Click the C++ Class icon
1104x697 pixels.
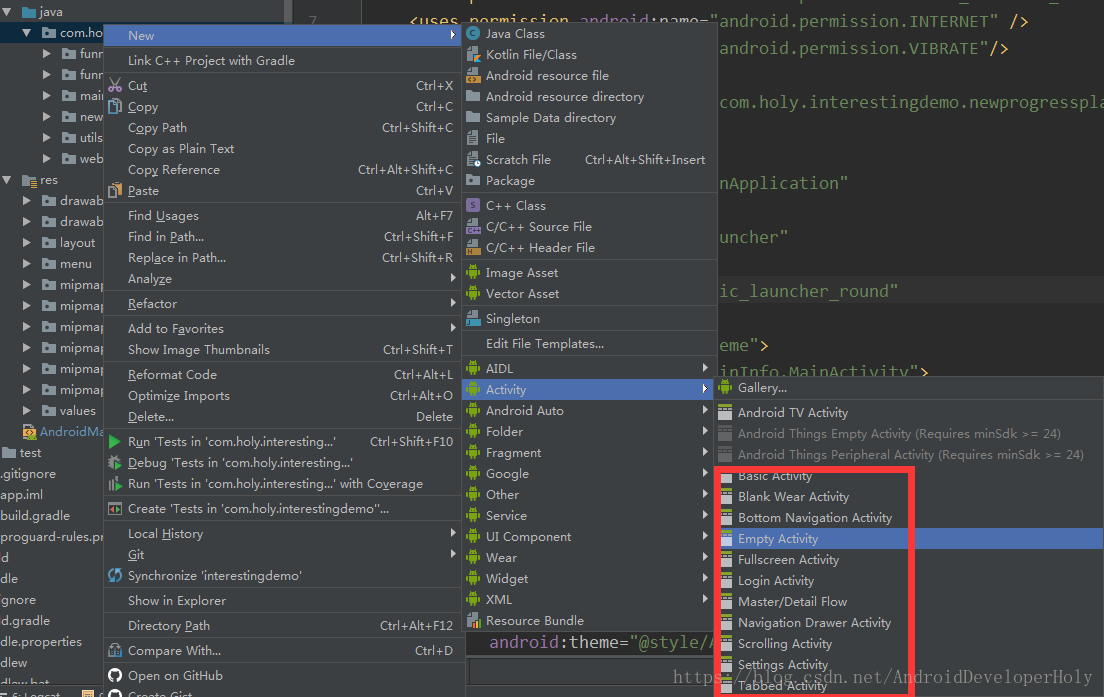pos(473,206)
